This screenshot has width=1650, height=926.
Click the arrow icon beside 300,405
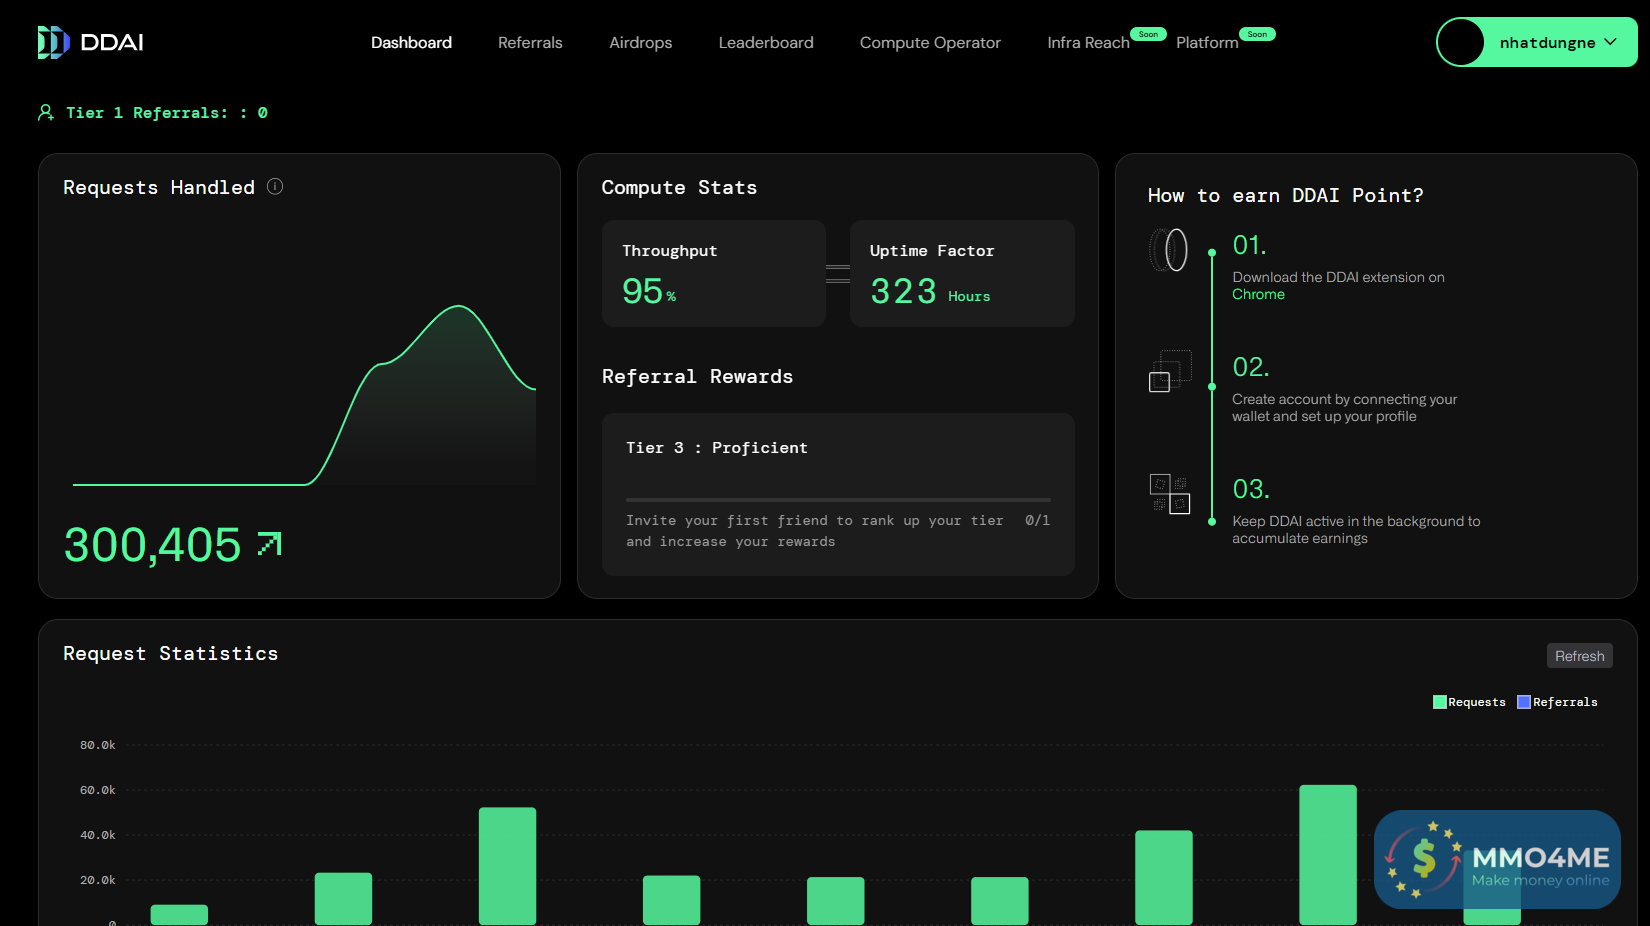(270, 544)
